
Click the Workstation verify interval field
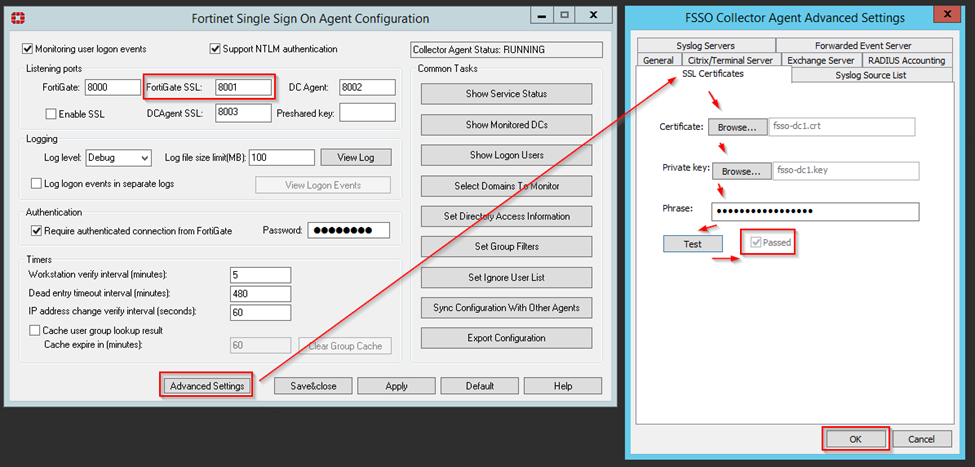click(261, 275)
